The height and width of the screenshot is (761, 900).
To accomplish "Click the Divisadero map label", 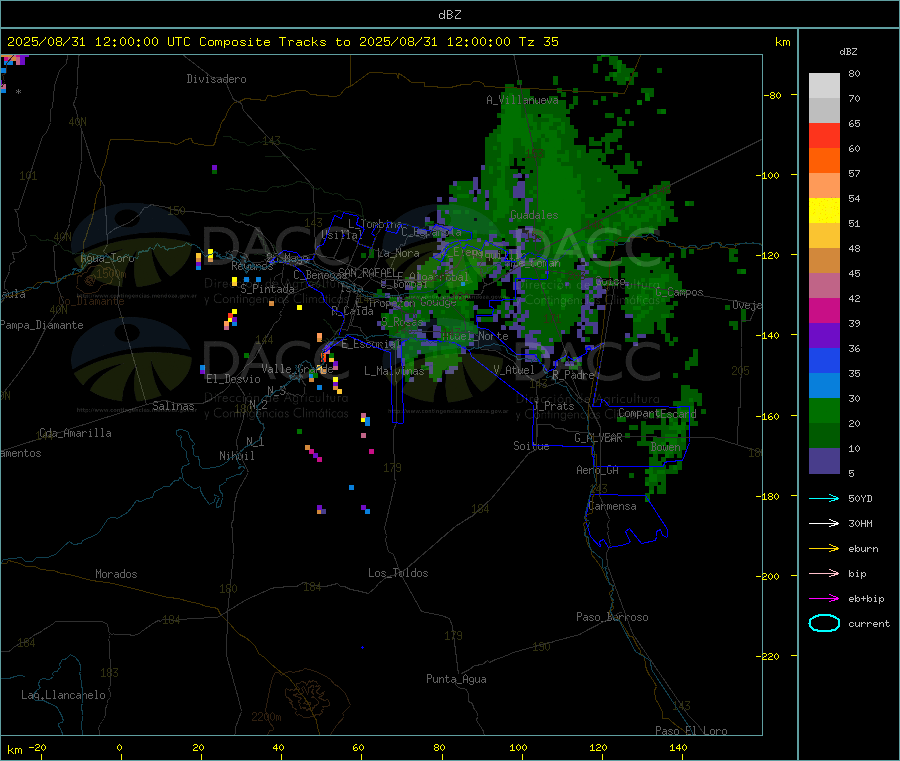I will [x=216, y=79].
